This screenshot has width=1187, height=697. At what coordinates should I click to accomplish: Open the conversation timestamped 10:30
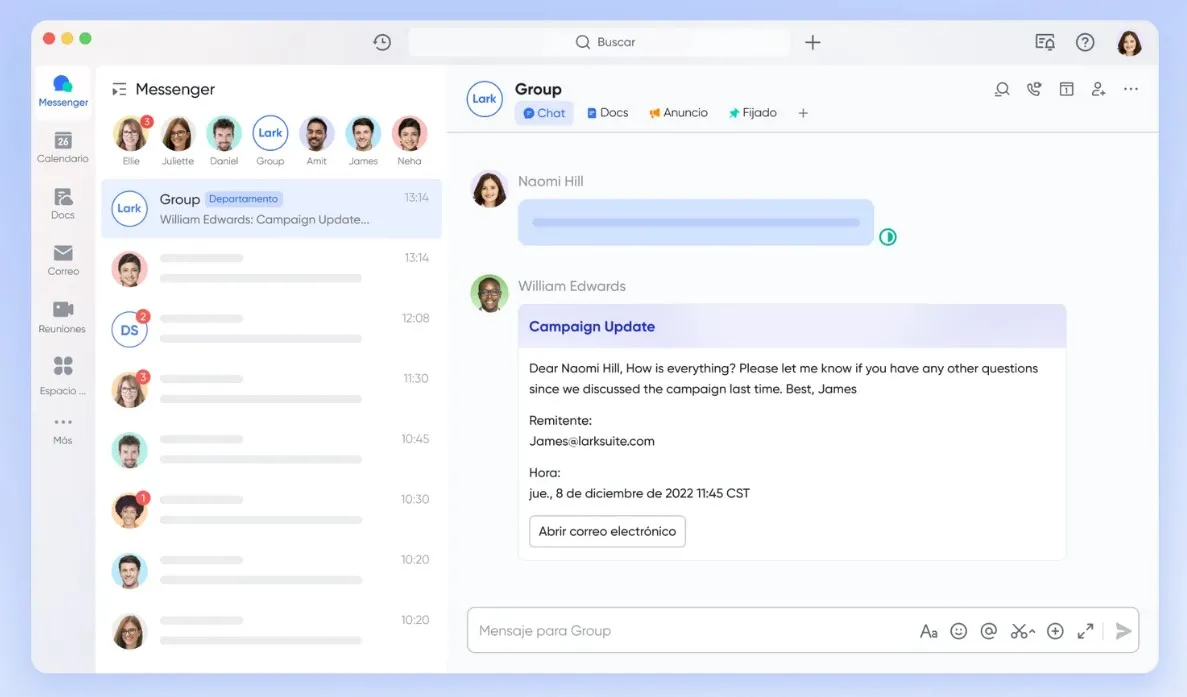[271, 511]
